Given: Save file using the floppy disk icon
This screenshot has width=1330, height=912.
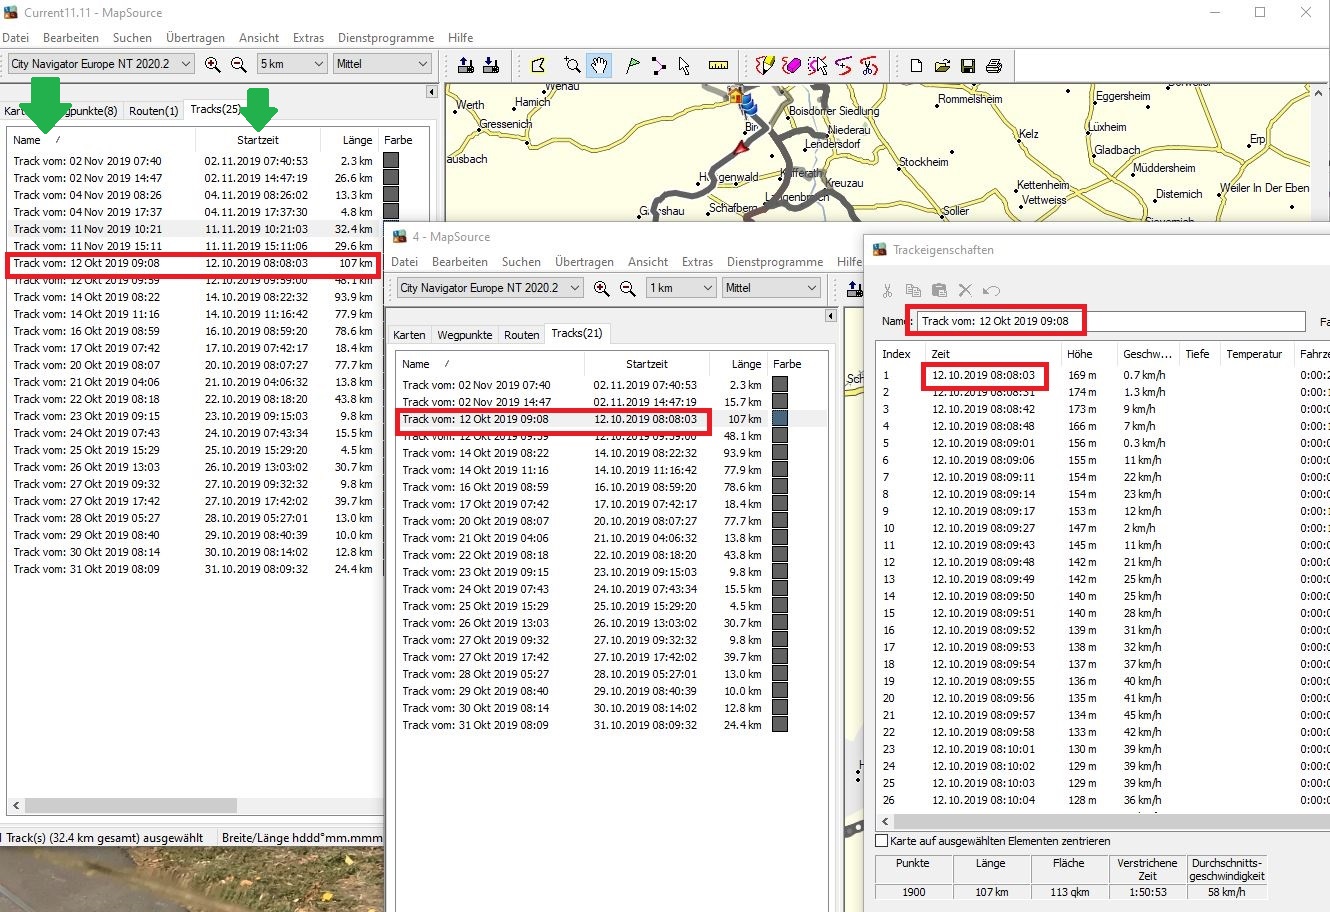Looking at the screenshot, I should coord(967,65).
